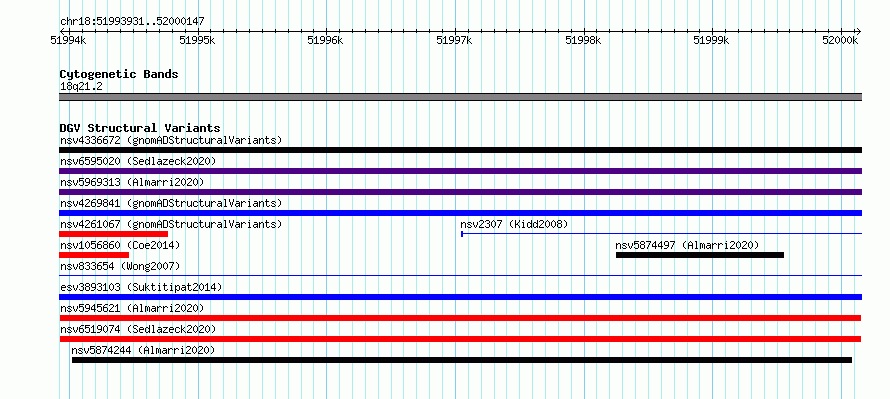Click the nsv6595020 Sedlazeck2020 label
The width and height of the screenshot is (890, 399).
(138, 161)
